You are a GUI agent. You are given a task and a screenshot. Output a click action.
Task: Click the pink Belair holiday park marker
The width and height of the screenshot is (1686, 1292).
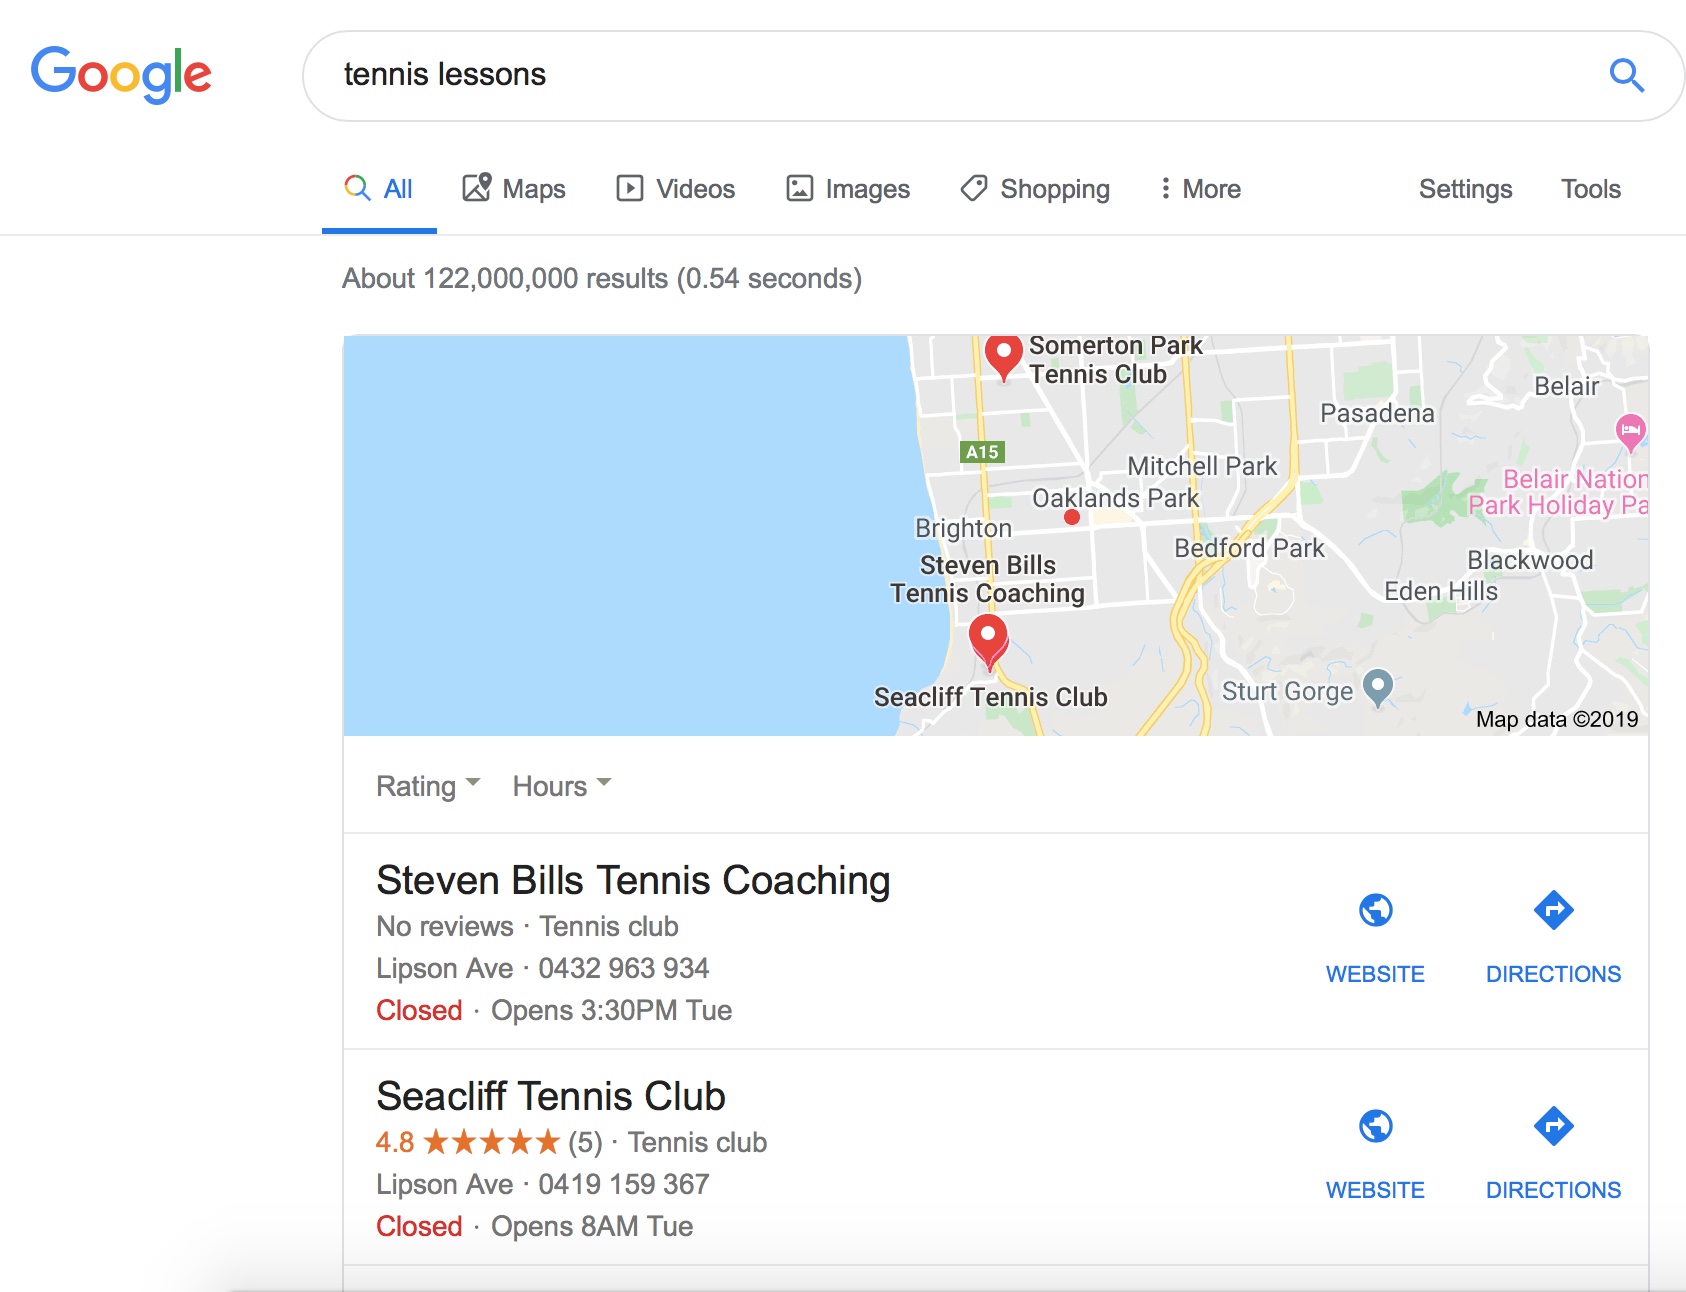pos(1630,432)
